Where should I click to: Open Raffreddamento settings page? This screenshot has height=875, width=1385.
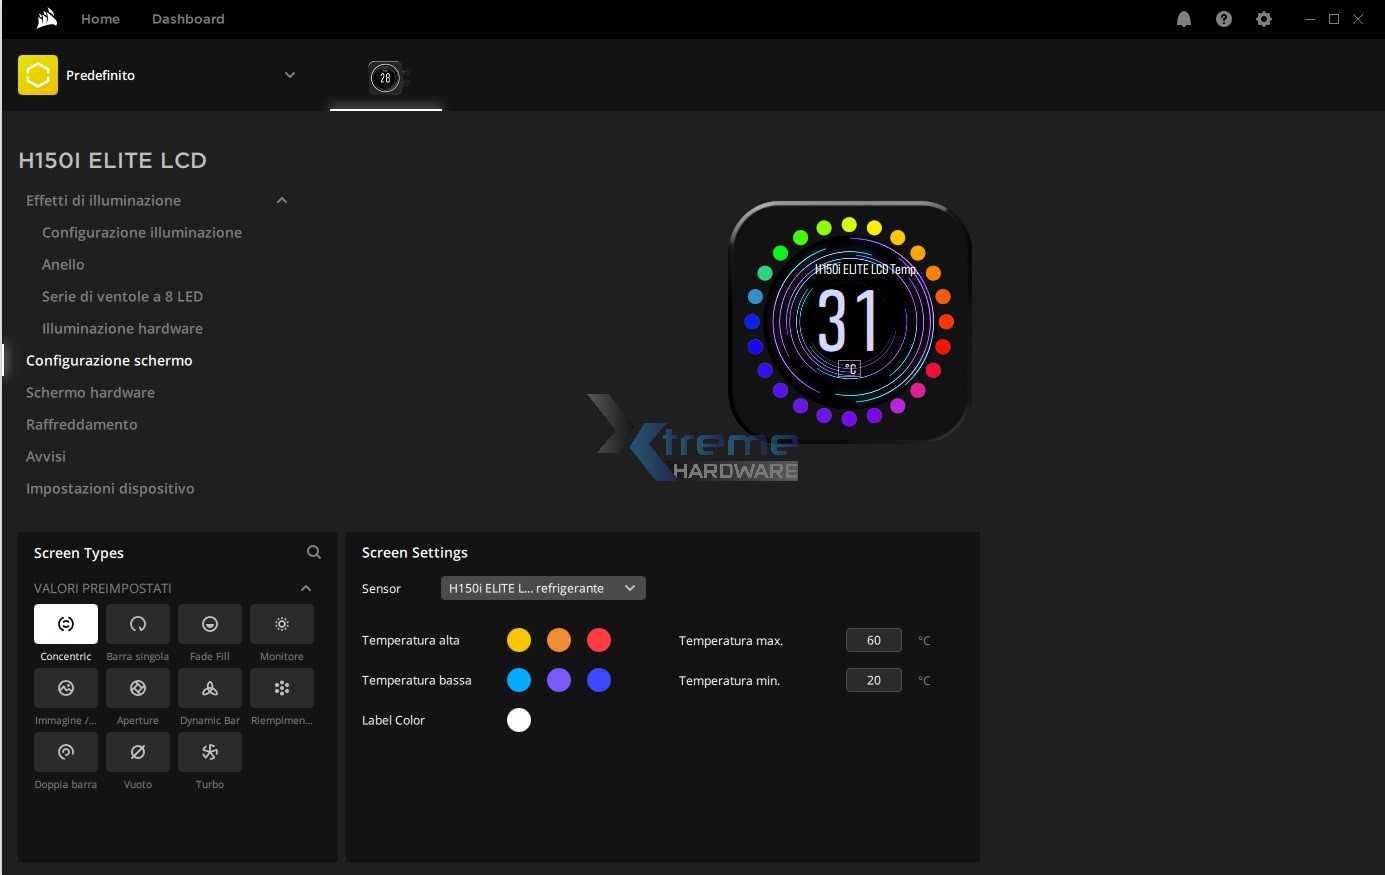(82, 424)
